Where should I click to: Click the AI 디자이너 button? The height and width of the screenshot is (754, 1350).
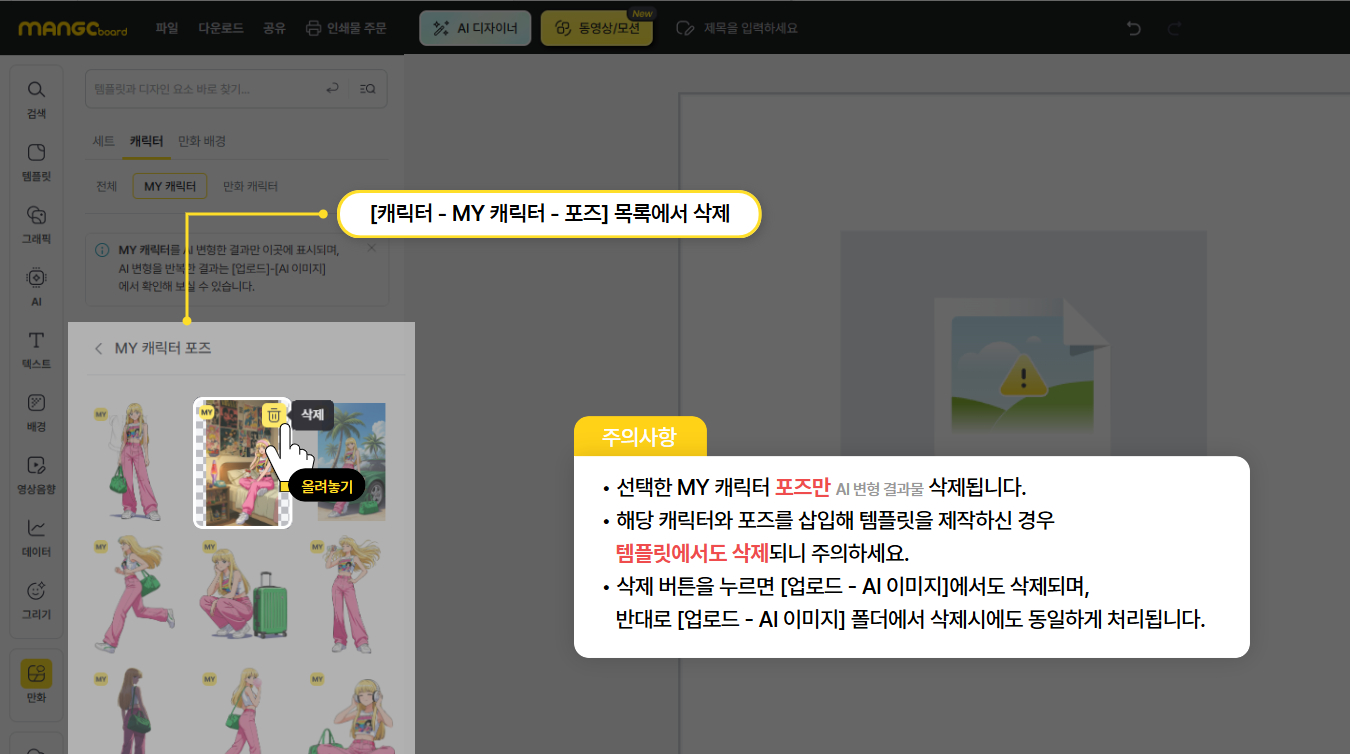(475, 29)
